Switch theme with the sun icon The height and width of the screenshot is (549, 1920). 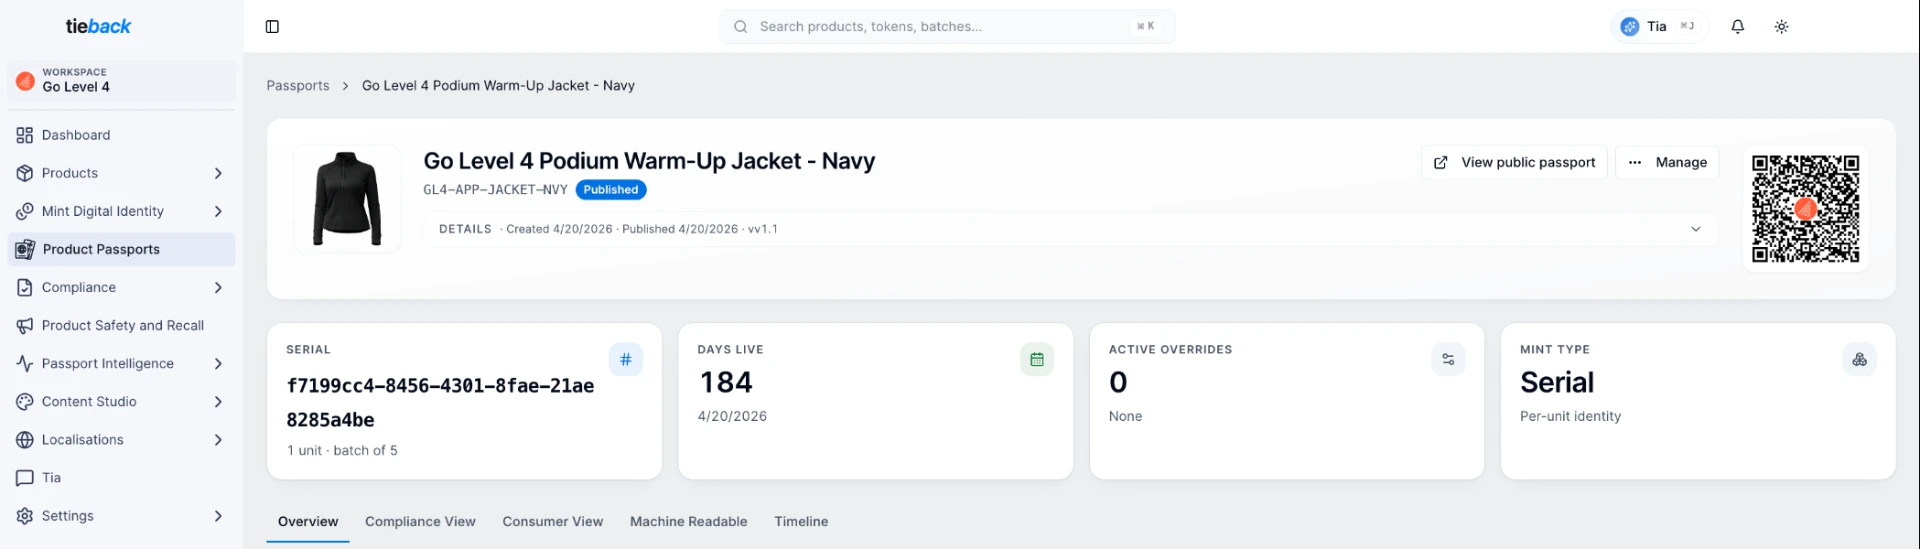point(1782,27)
